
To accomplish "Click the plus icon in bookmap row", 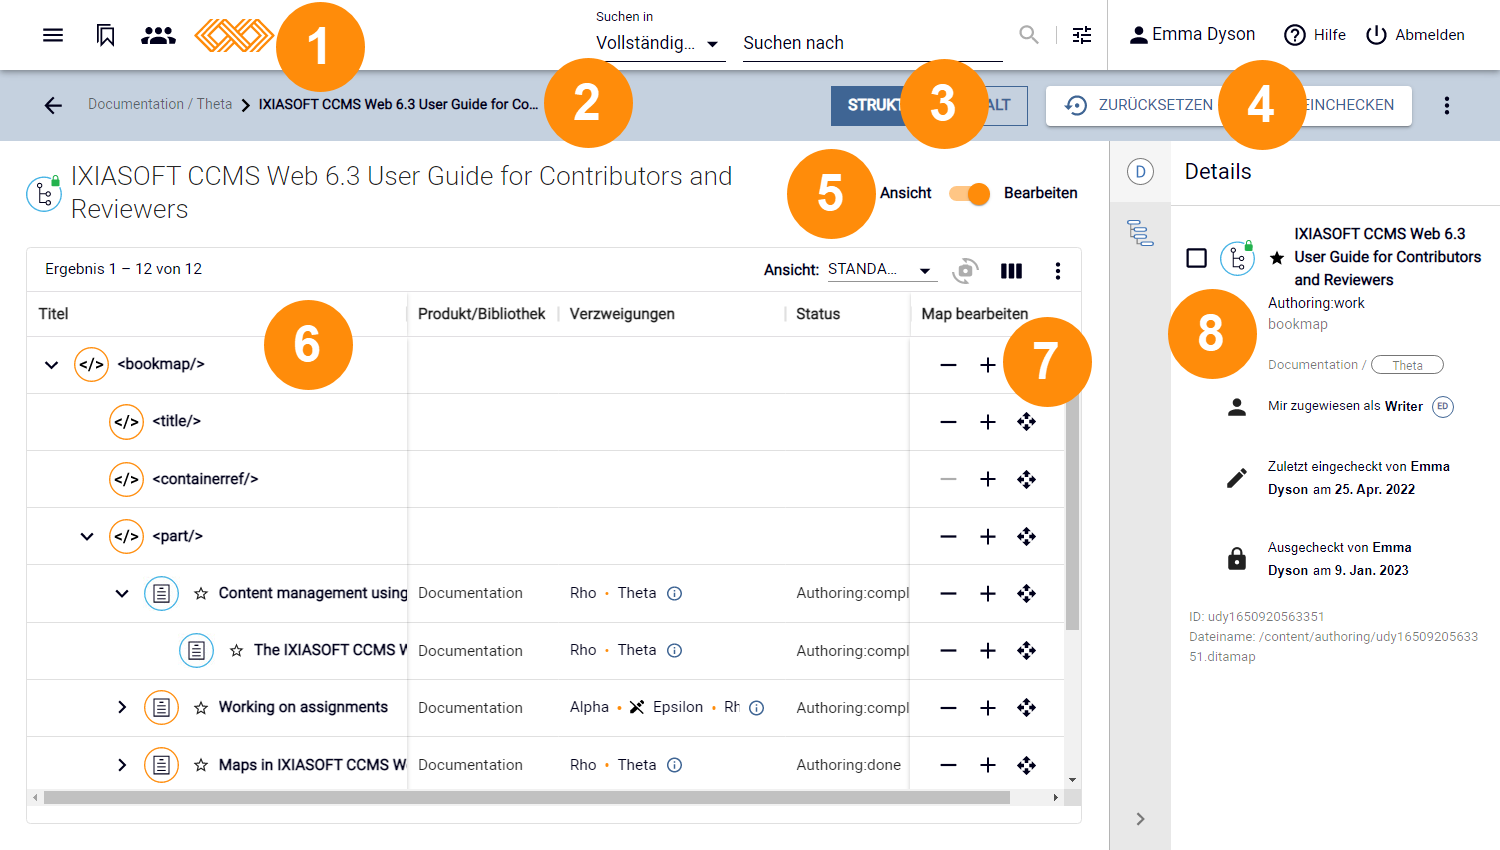I will click(x=988, y=365).
